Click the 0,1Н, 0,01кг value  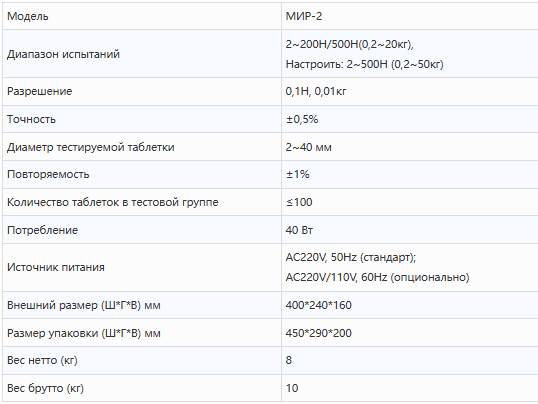pos(316,91)
